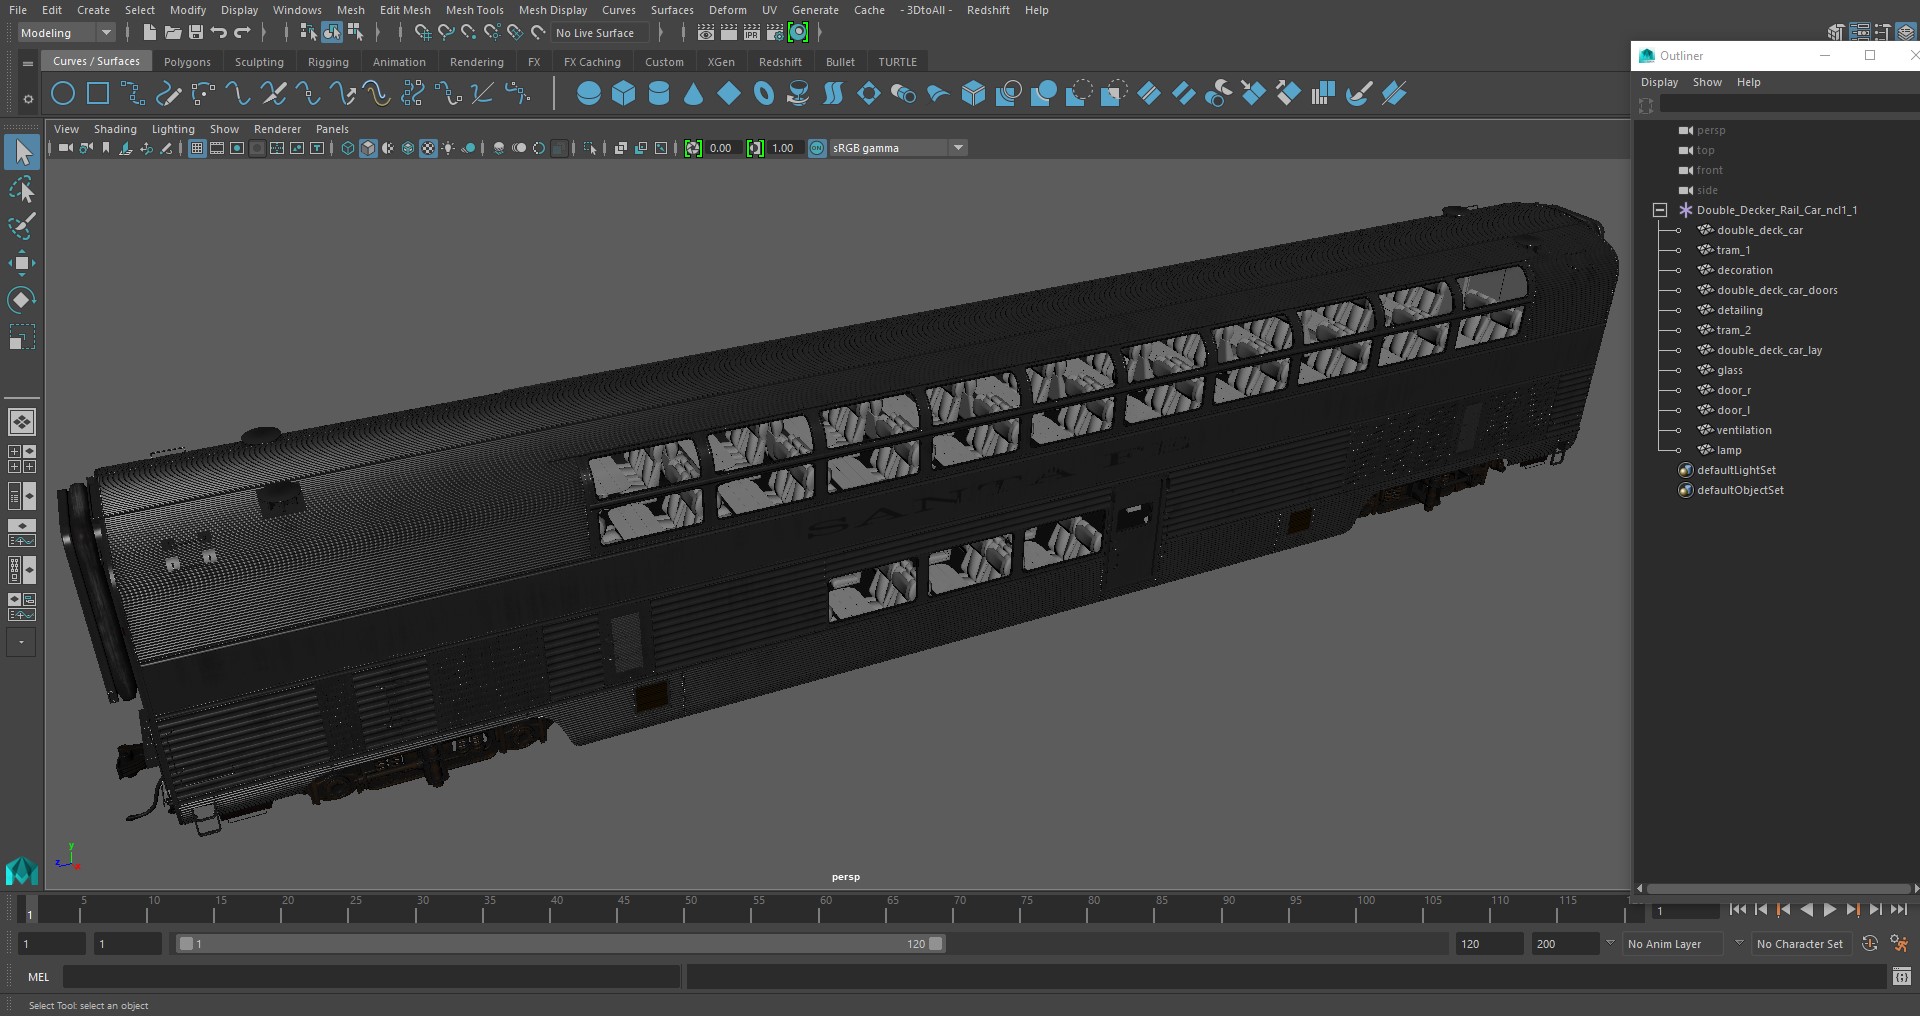The width and height of the screenshot is (1920, 1016).
Task: Switch to the Polygons shelf tab
Action: point(187,62)
